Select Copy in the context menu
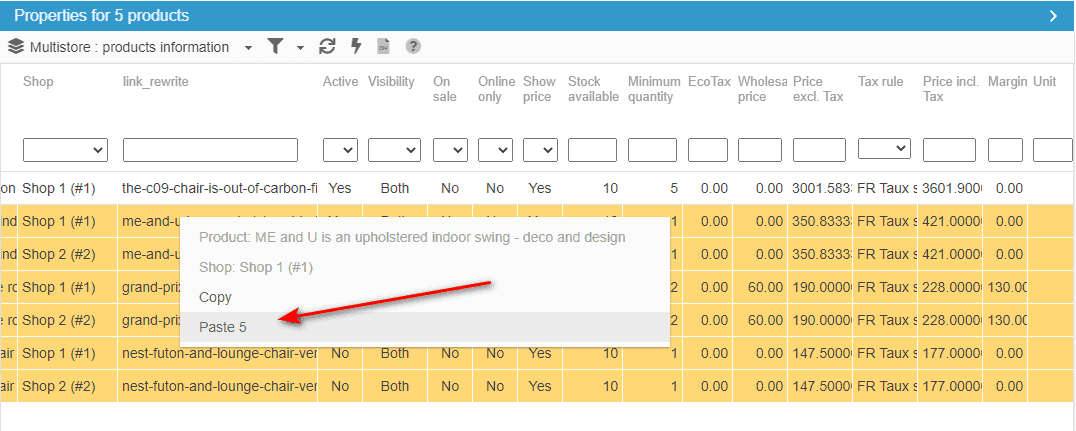Viewport: 1076px width, 431px height. click(215, 297)
